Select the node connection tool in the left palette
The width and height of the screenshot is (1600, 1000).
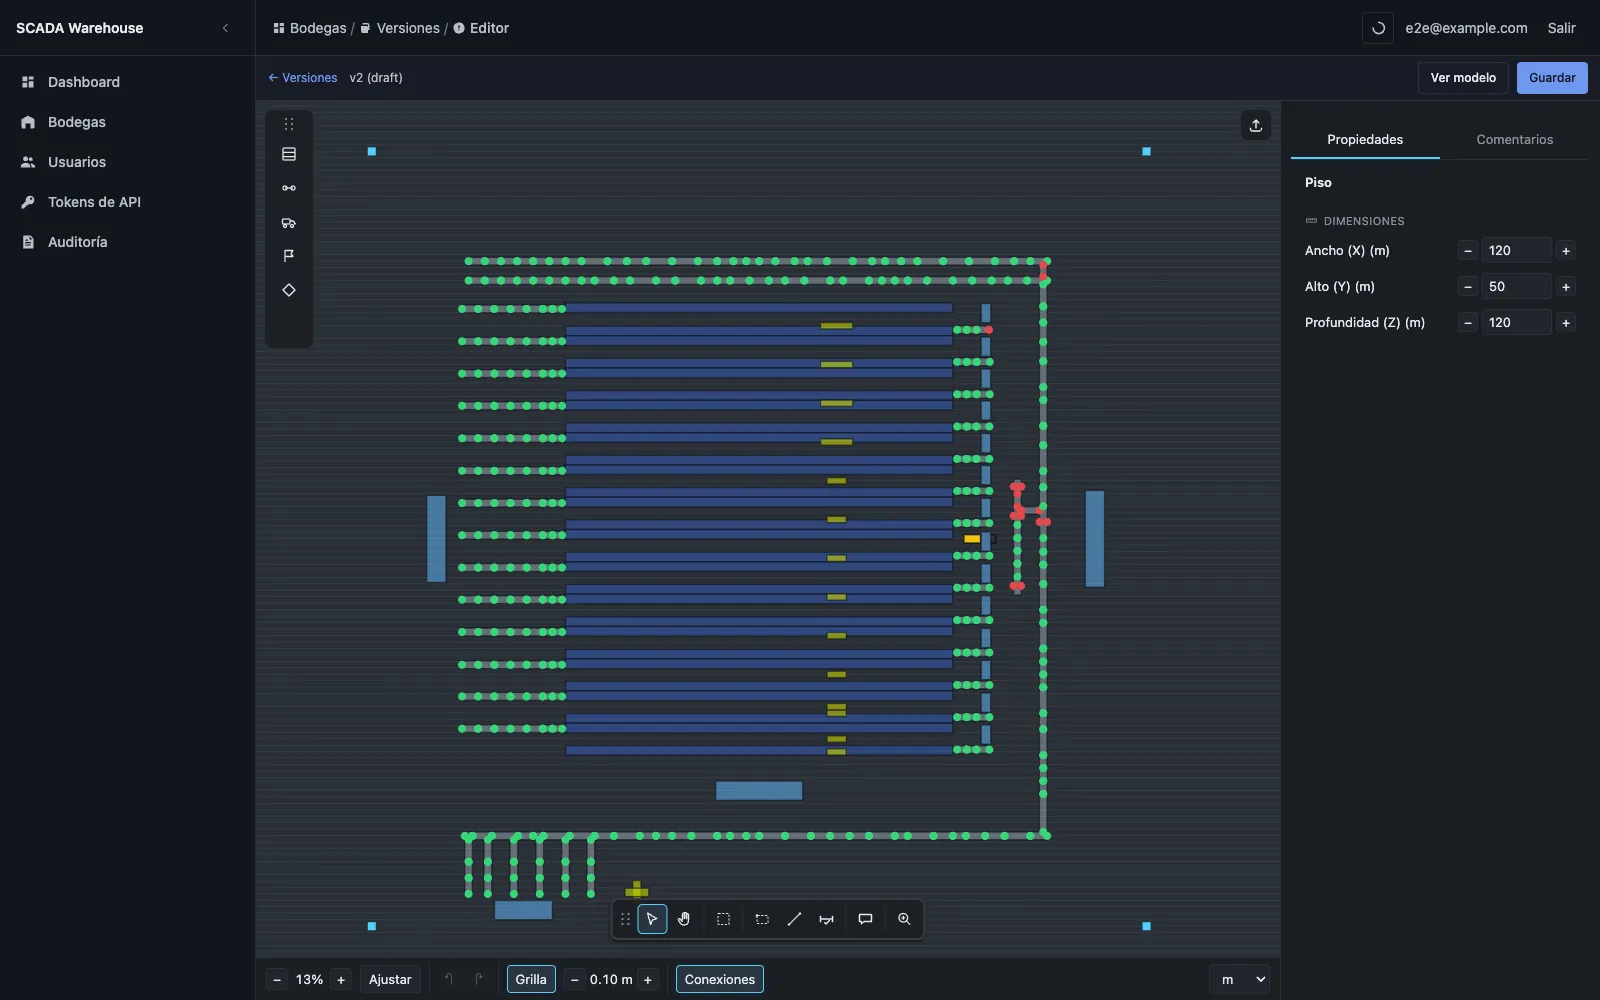tap(289, 188)
